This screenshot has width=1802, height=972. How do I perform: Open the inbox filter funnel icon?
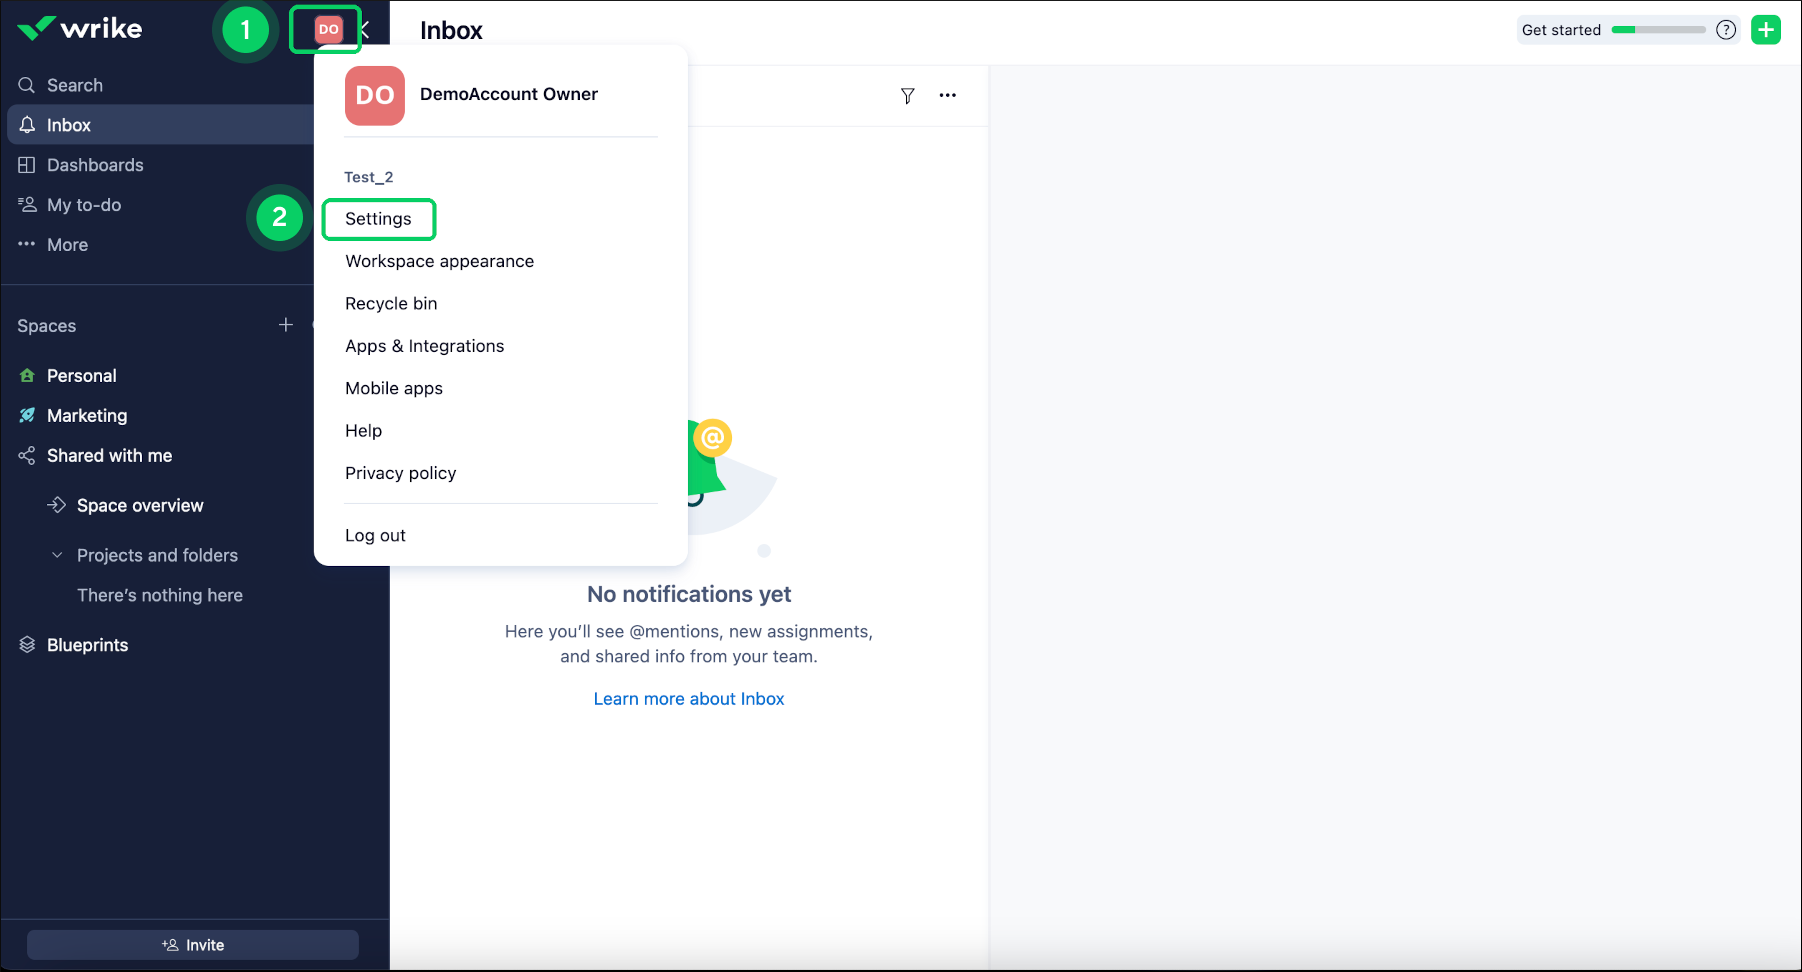click(907, 96)
